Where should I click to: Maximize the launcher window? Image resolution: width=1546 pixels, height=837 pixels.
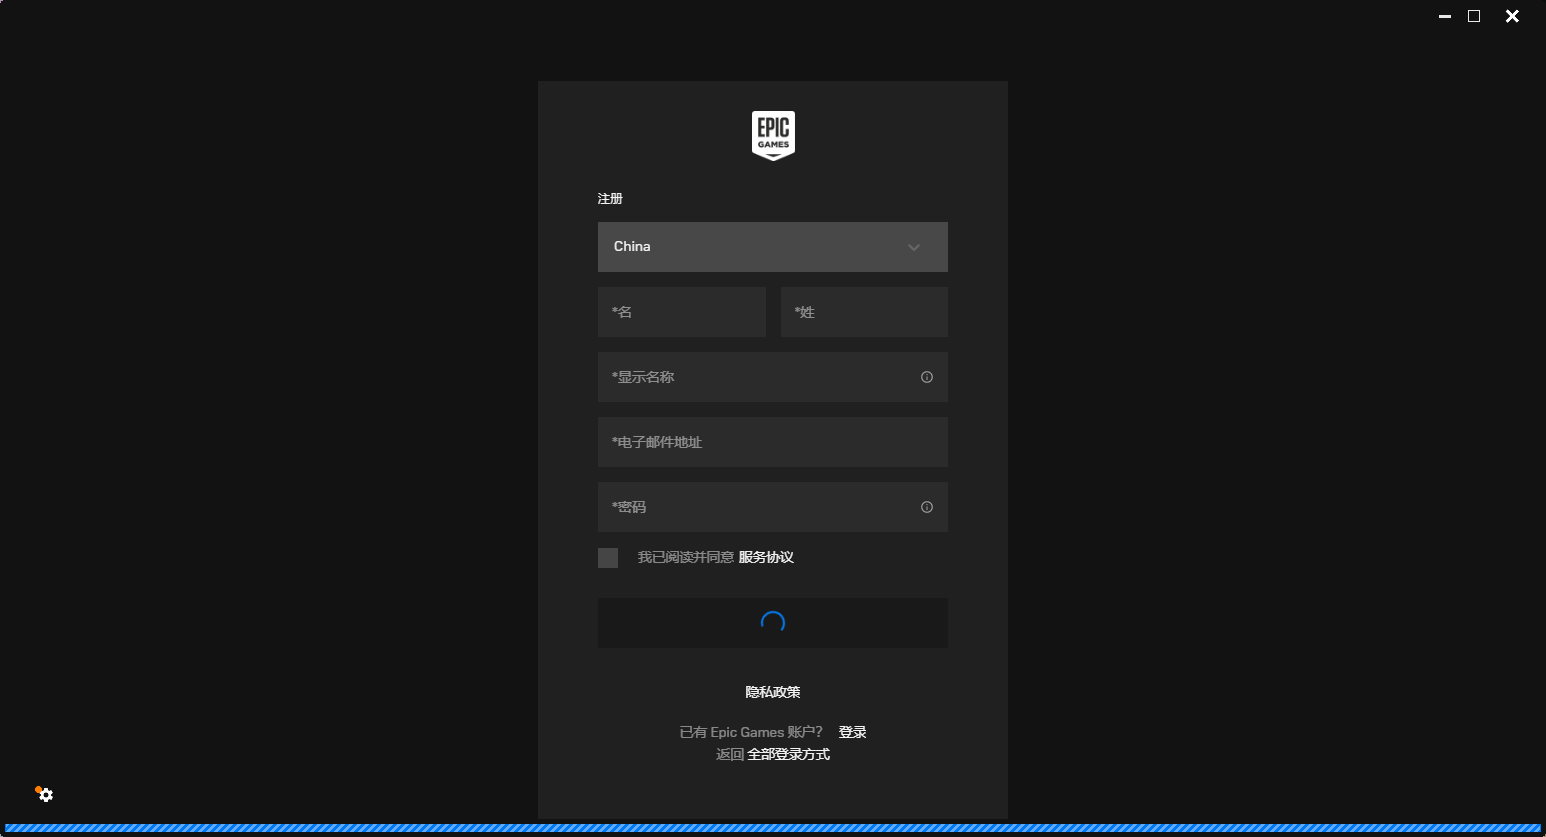tap(1474, 16)
